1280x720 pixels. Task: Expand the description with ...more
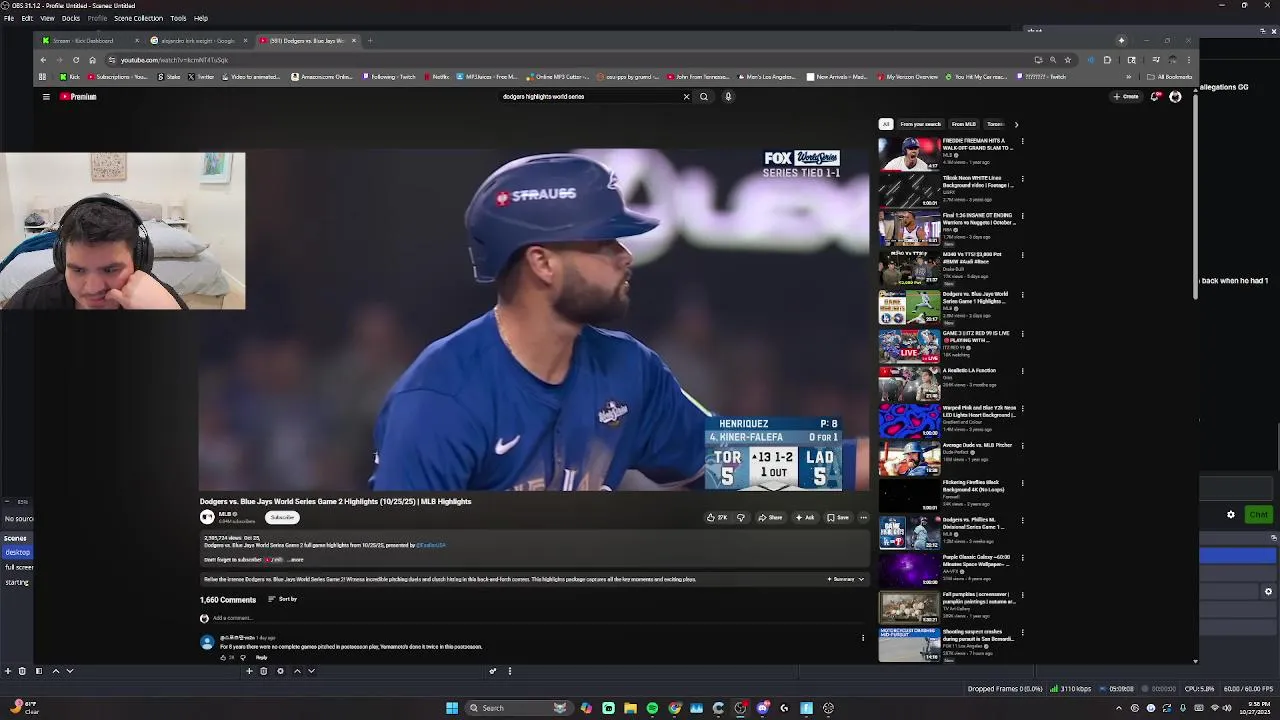tap(294, 560)
